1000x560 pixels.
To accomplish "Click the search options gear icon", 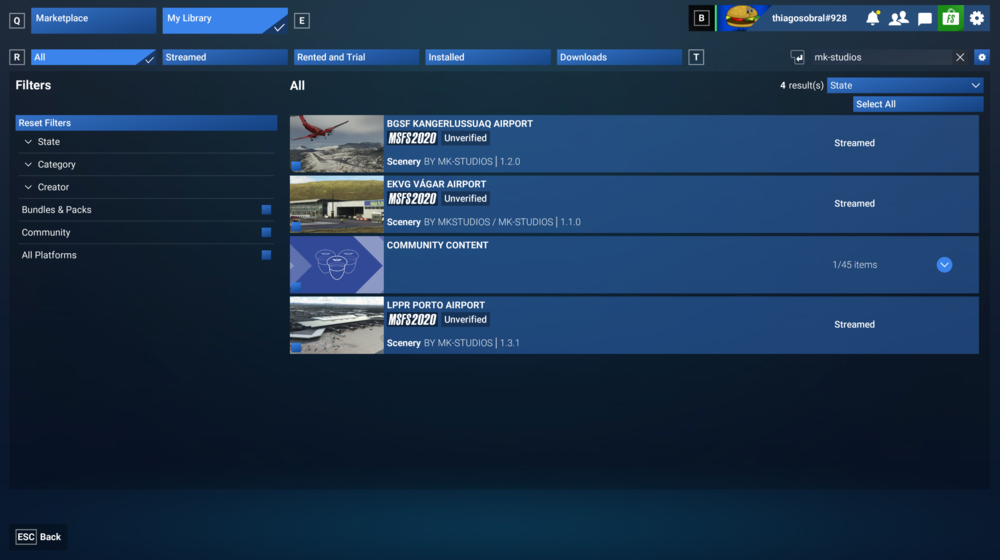I will click(982, 57).
